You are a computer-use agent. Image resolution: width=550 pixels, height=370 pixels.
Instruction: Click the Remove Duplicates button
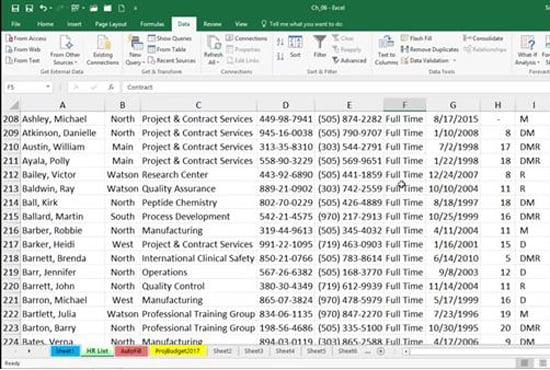click(430, 49)
